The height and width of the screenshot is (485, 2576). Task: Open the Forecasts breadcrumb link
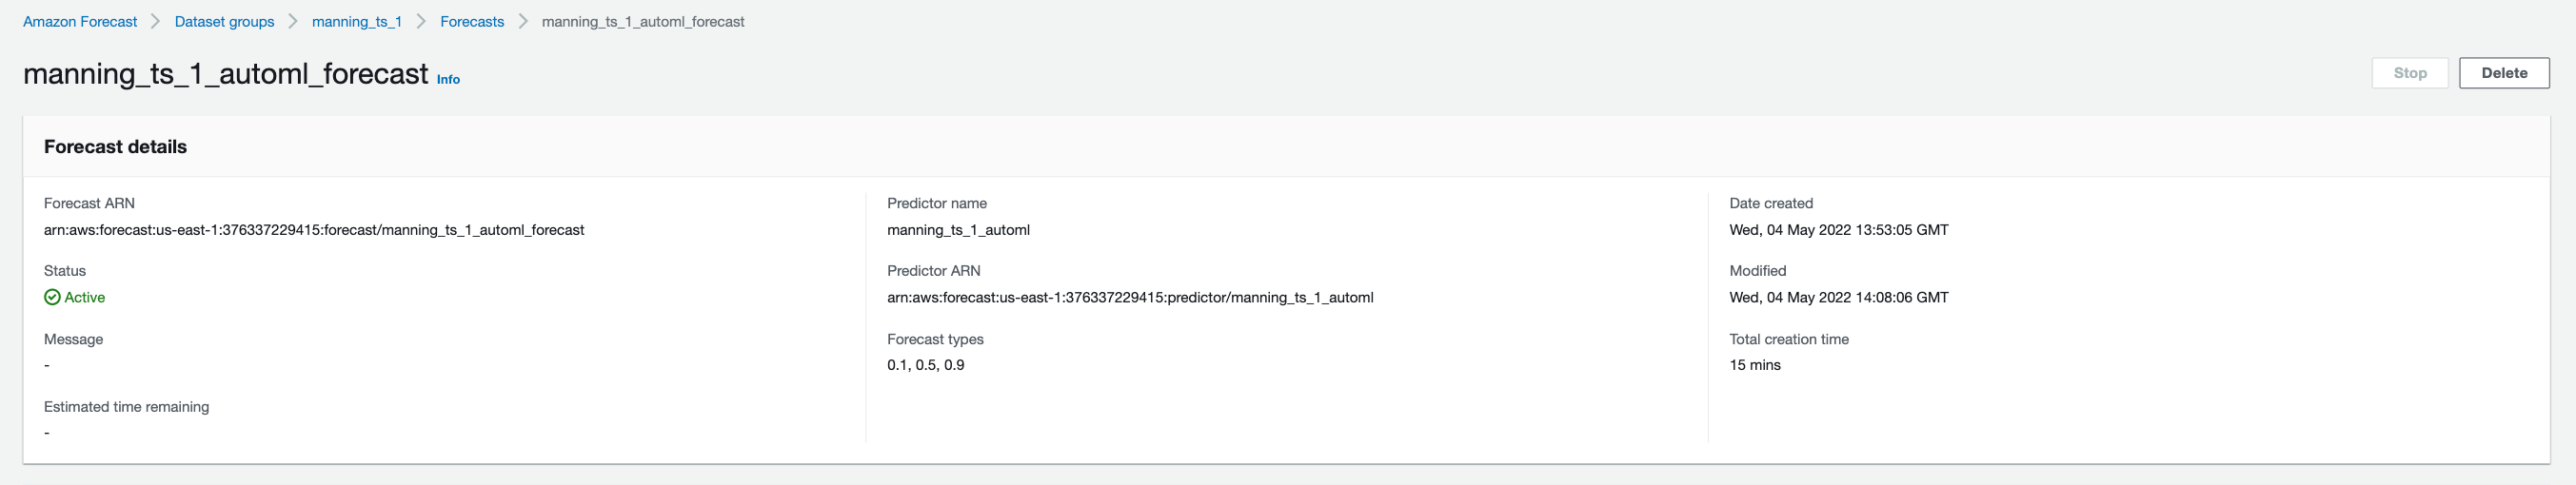coord(472,22)
